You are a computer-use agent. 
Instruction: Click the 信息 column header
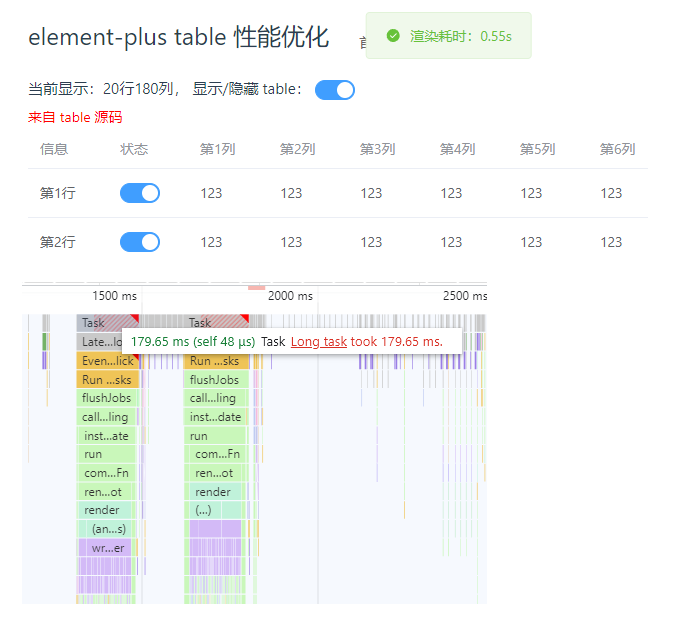tap(54, 149)
